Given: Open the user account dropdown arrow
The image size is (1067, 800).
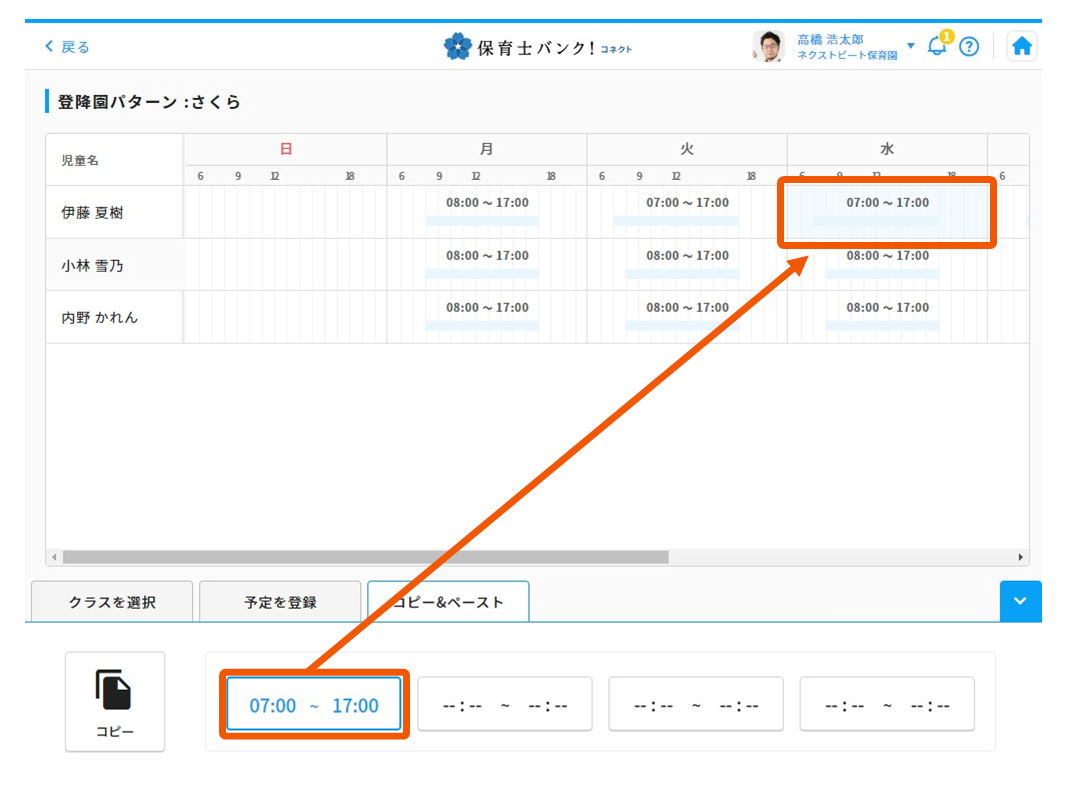Looking at the screenshot, I should click(x=911, y=46).
